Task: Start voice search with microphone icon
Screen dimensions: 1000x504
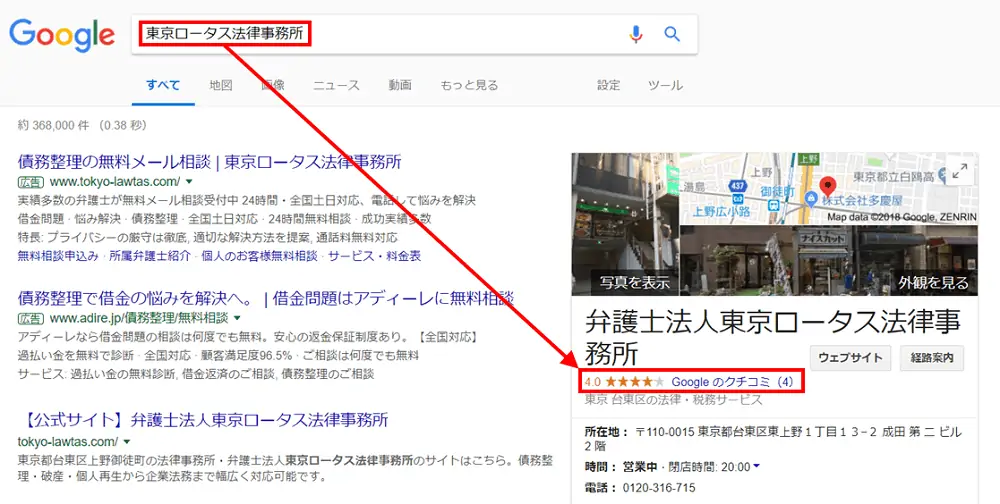Action: (x=635, y=34)
